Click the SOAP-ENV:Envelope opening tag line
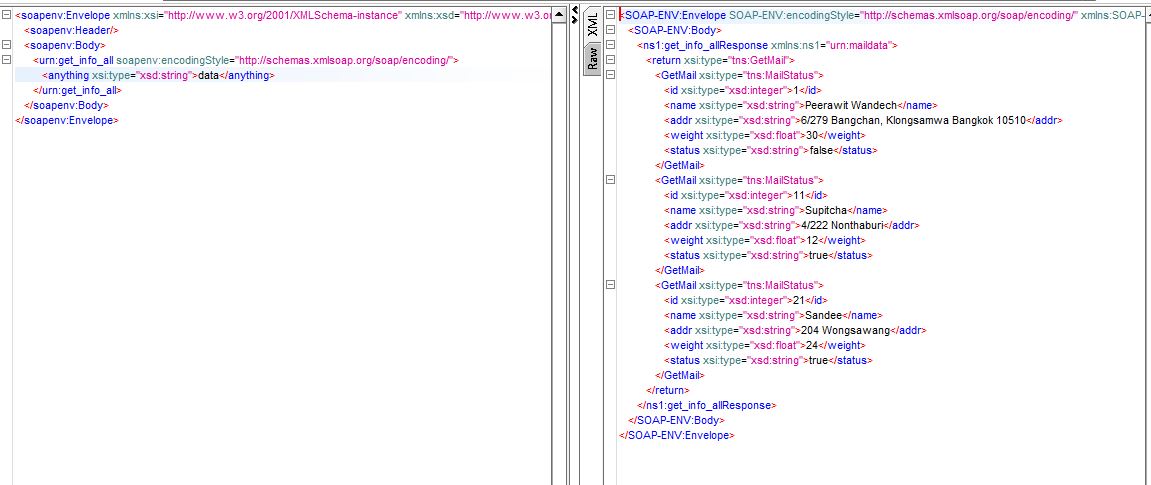1151x485 pixels. point(884,15)
